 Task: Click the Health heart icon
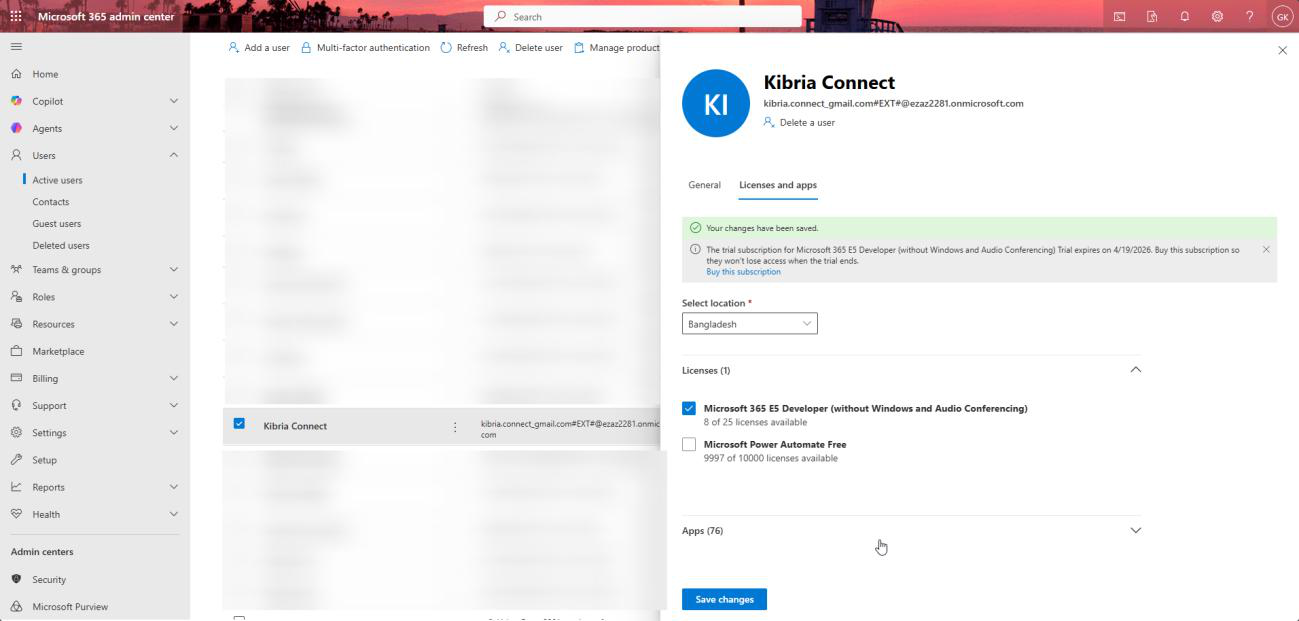(x=16, y=514)
